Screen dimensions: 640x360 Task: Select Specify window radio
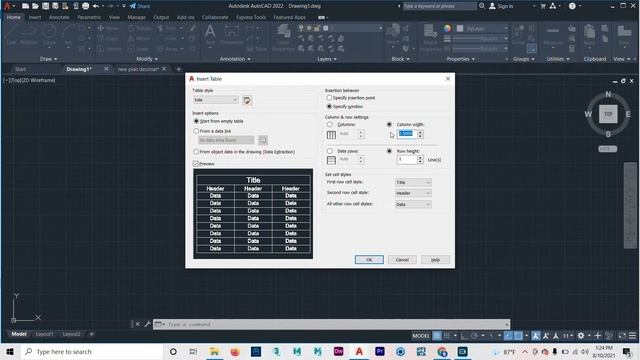[329, 107]
